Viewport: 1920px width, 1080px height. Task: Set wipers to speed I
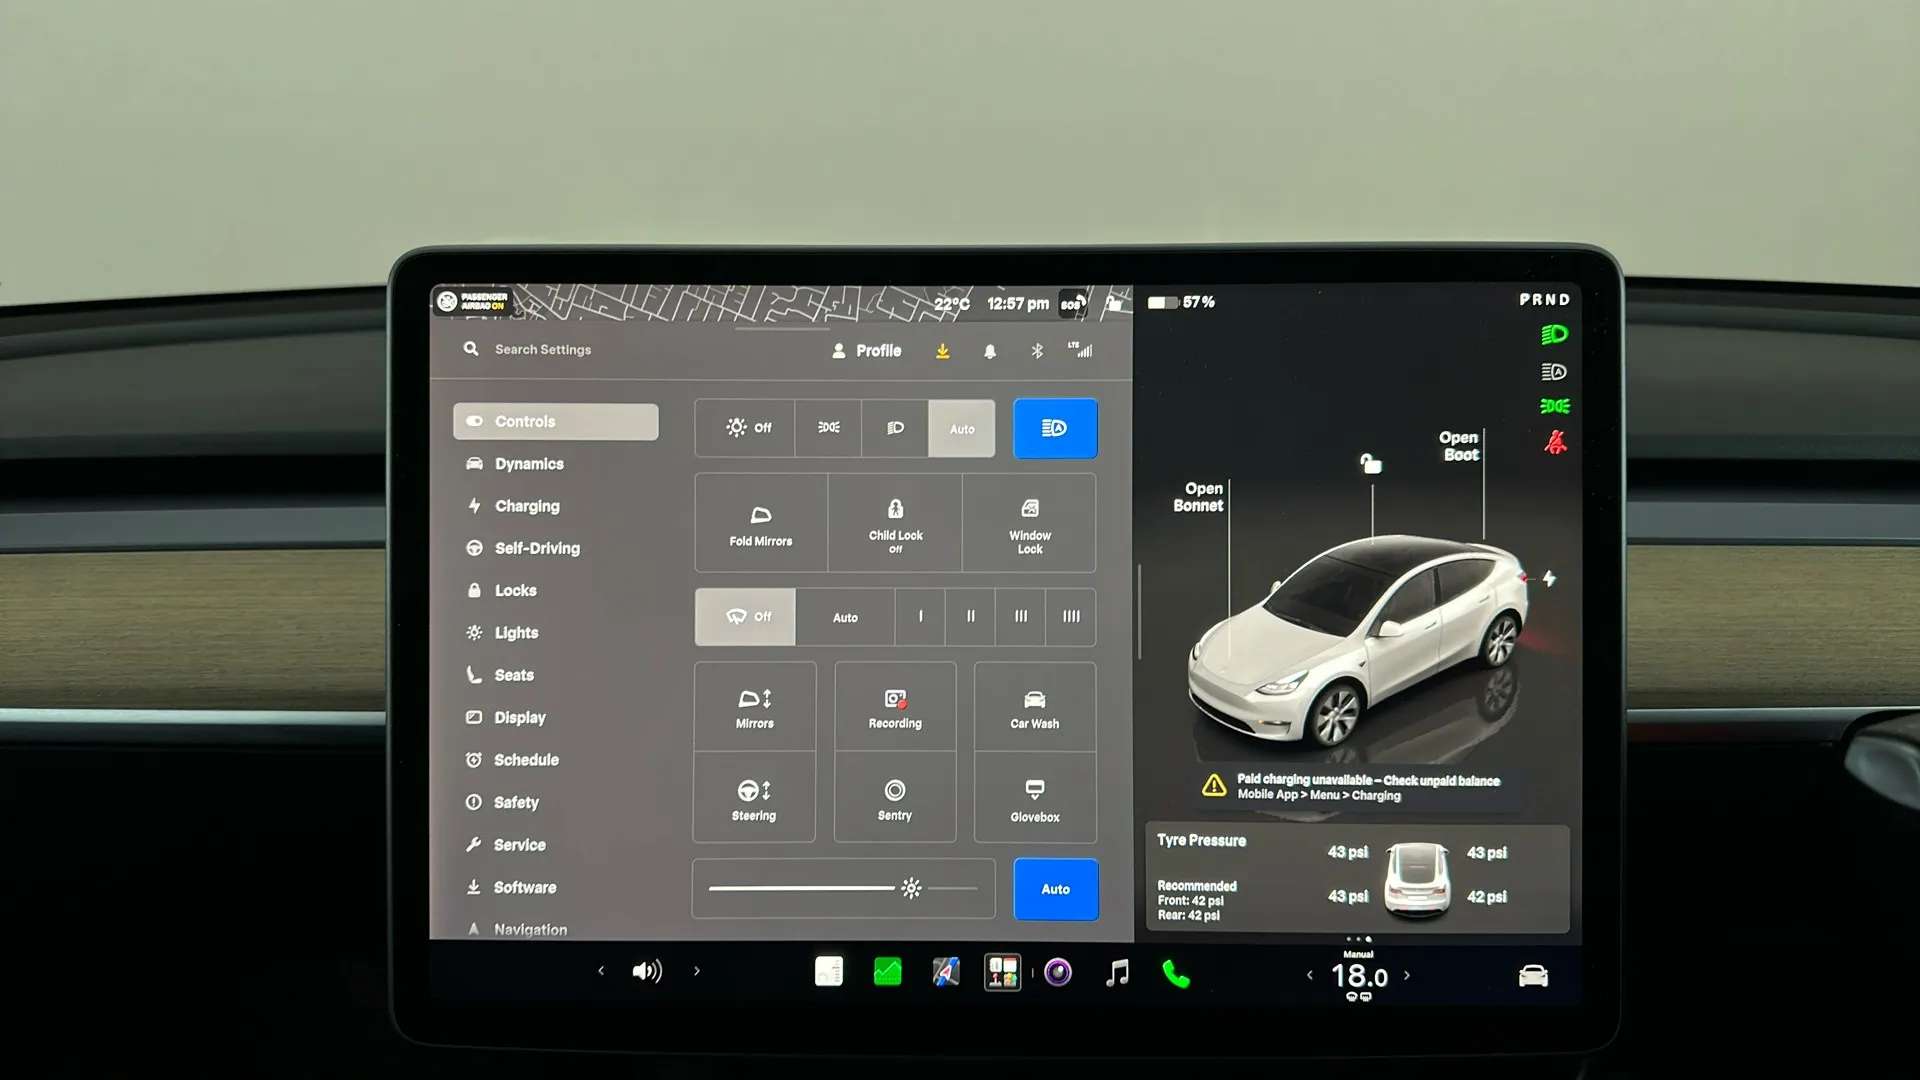point(920,617)
